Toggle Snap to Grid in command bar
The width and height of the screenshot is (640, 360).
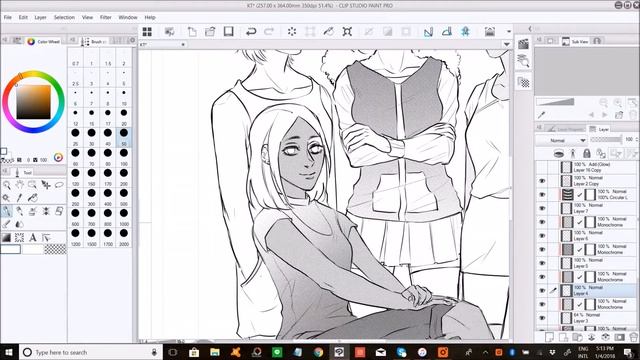point(465,31)
